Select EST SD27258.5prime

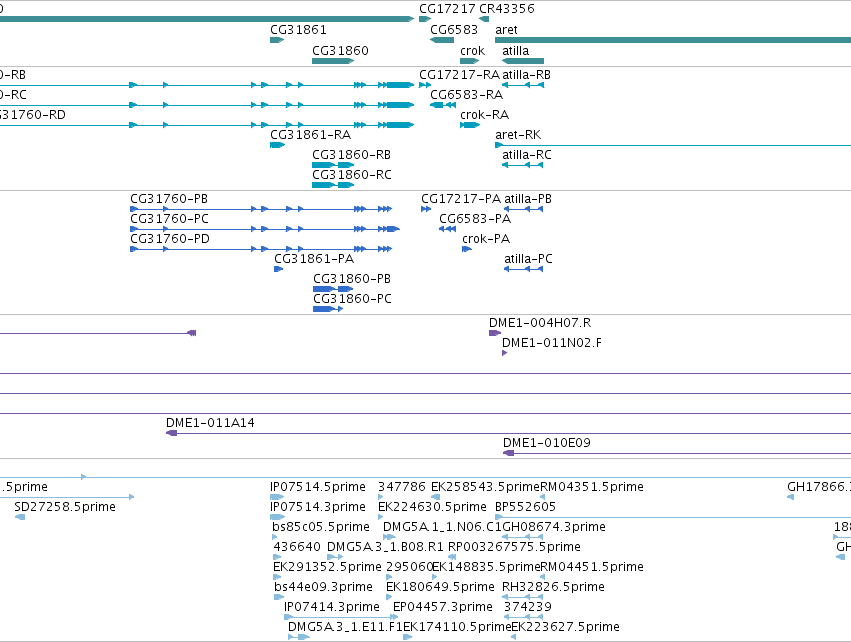(x=65, y=507)
